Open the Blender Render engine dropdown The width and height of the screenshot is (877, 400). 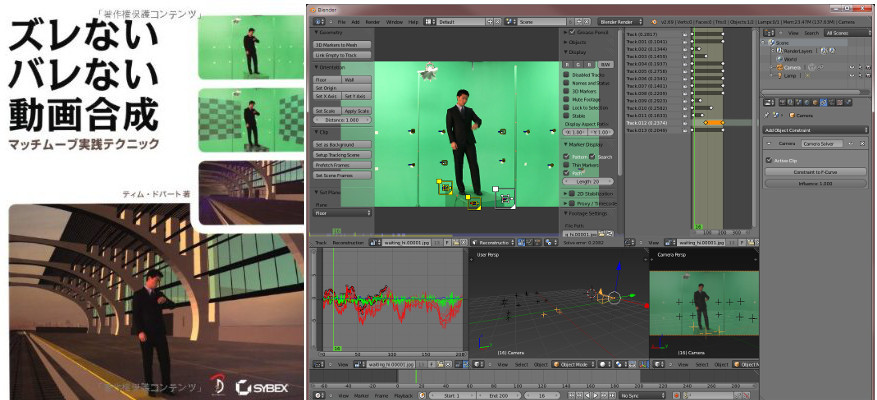click(x=619, y=21)
